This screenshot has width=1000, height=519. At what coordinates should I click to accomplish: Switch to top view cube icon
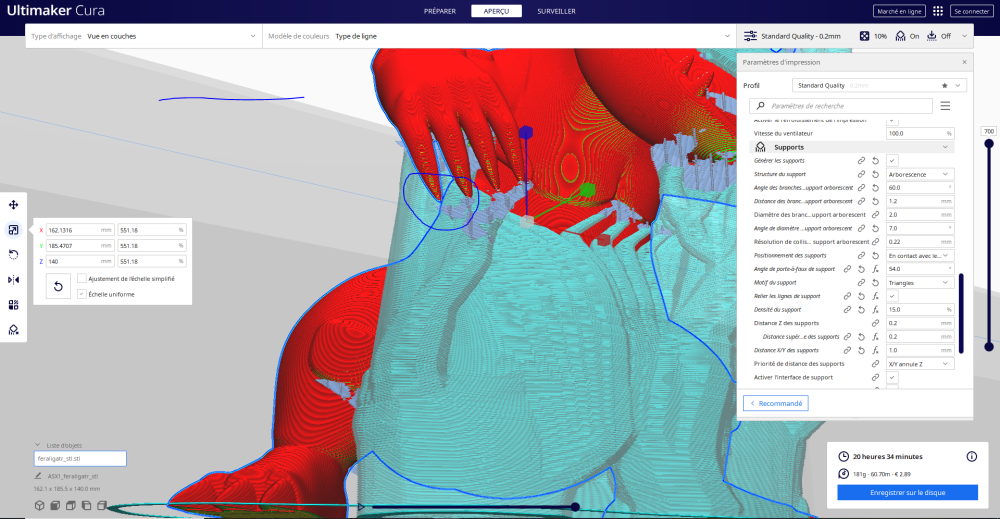(x=70, y=506)
